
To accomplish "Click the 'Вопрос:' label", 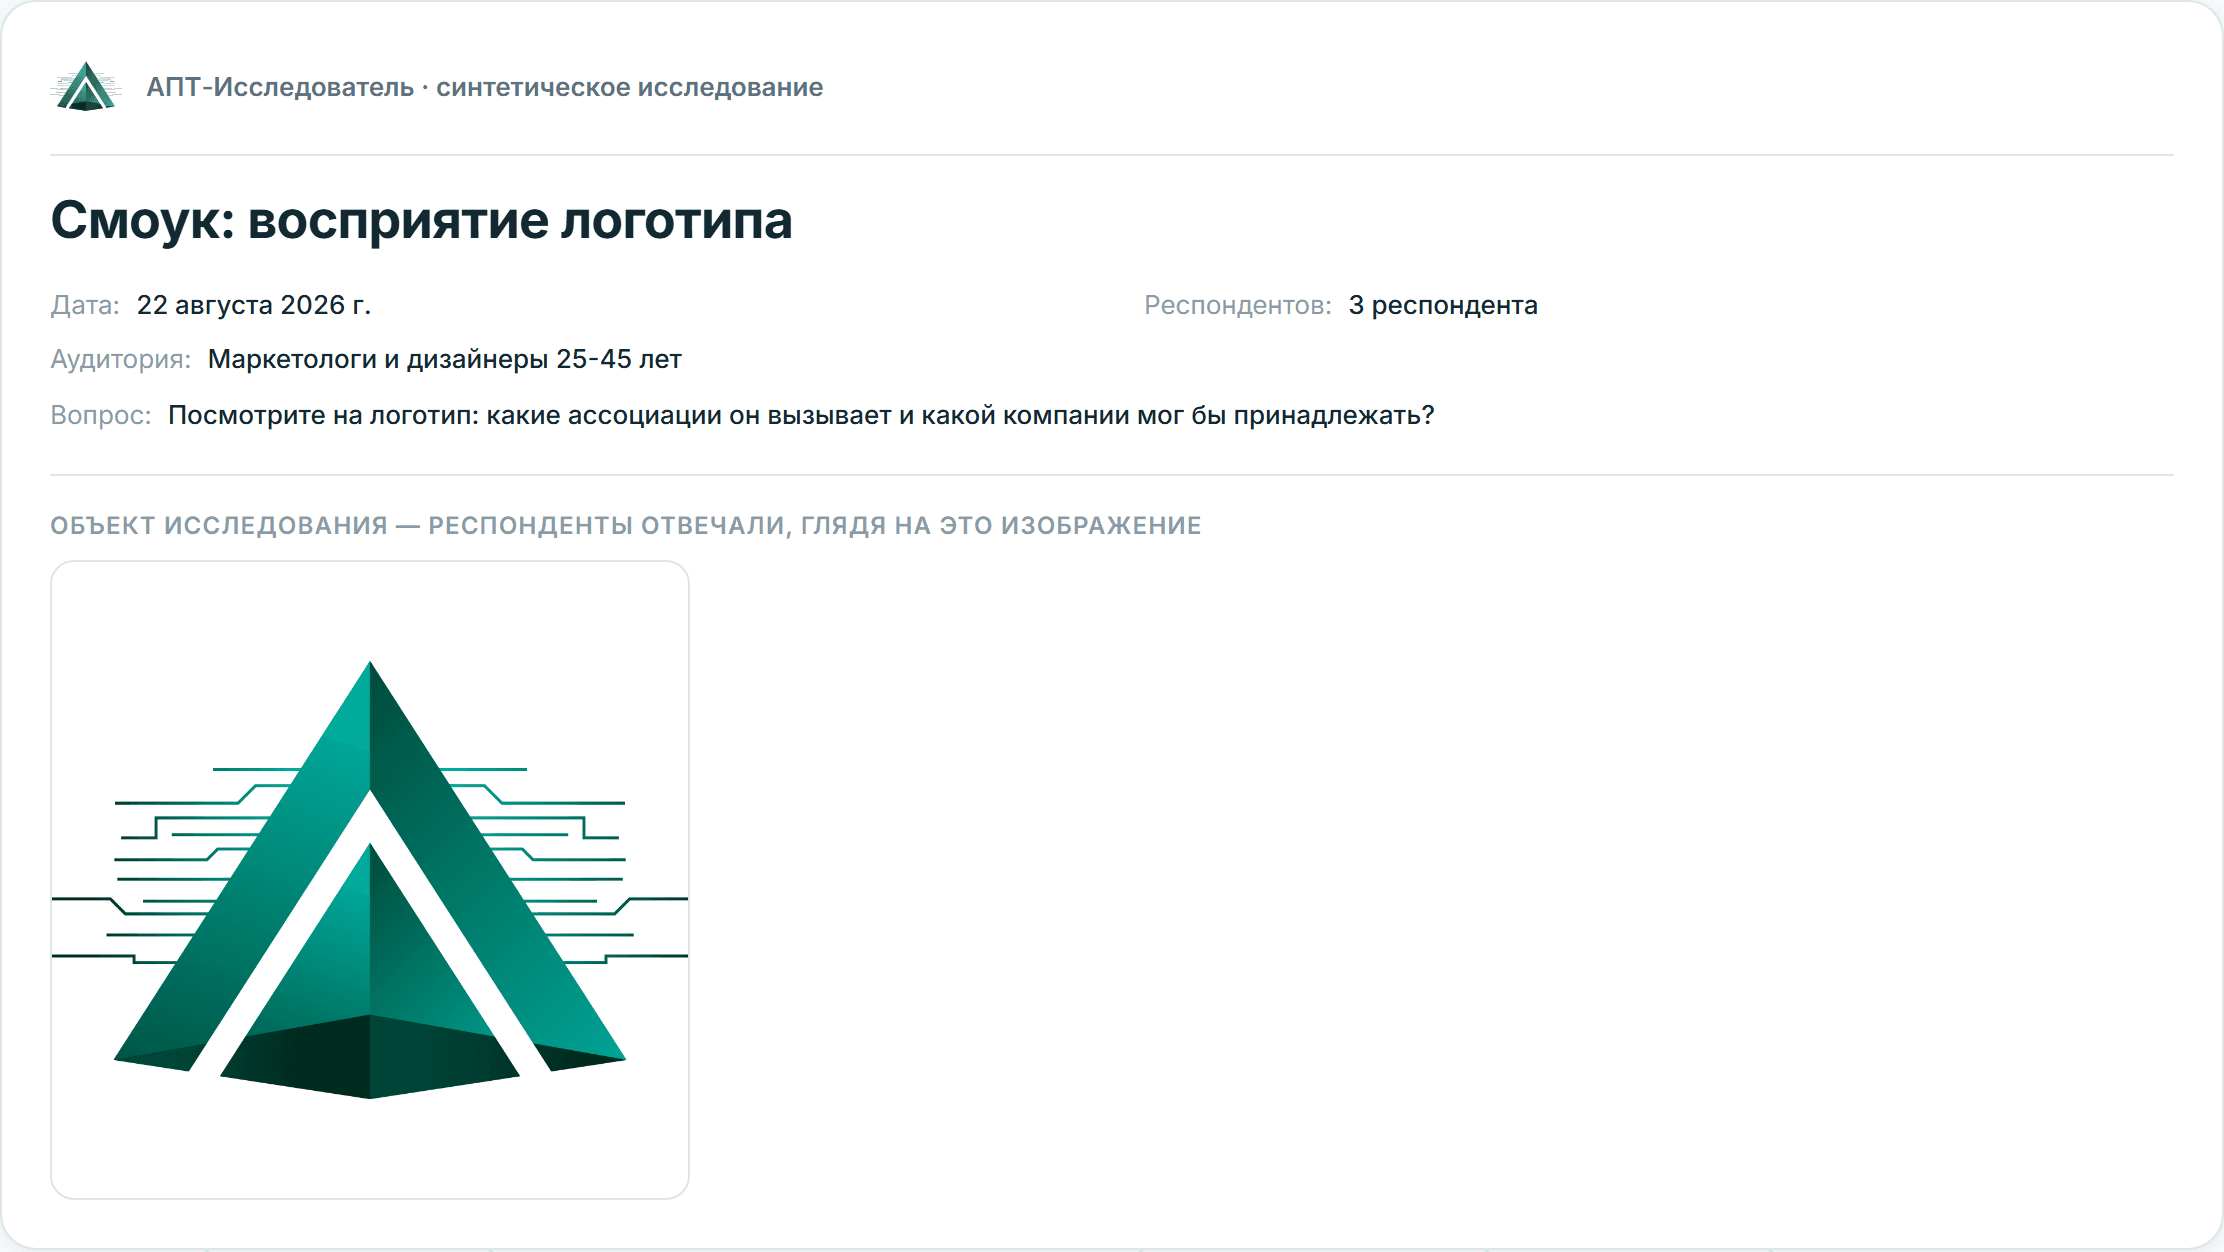I will [101, 415].
